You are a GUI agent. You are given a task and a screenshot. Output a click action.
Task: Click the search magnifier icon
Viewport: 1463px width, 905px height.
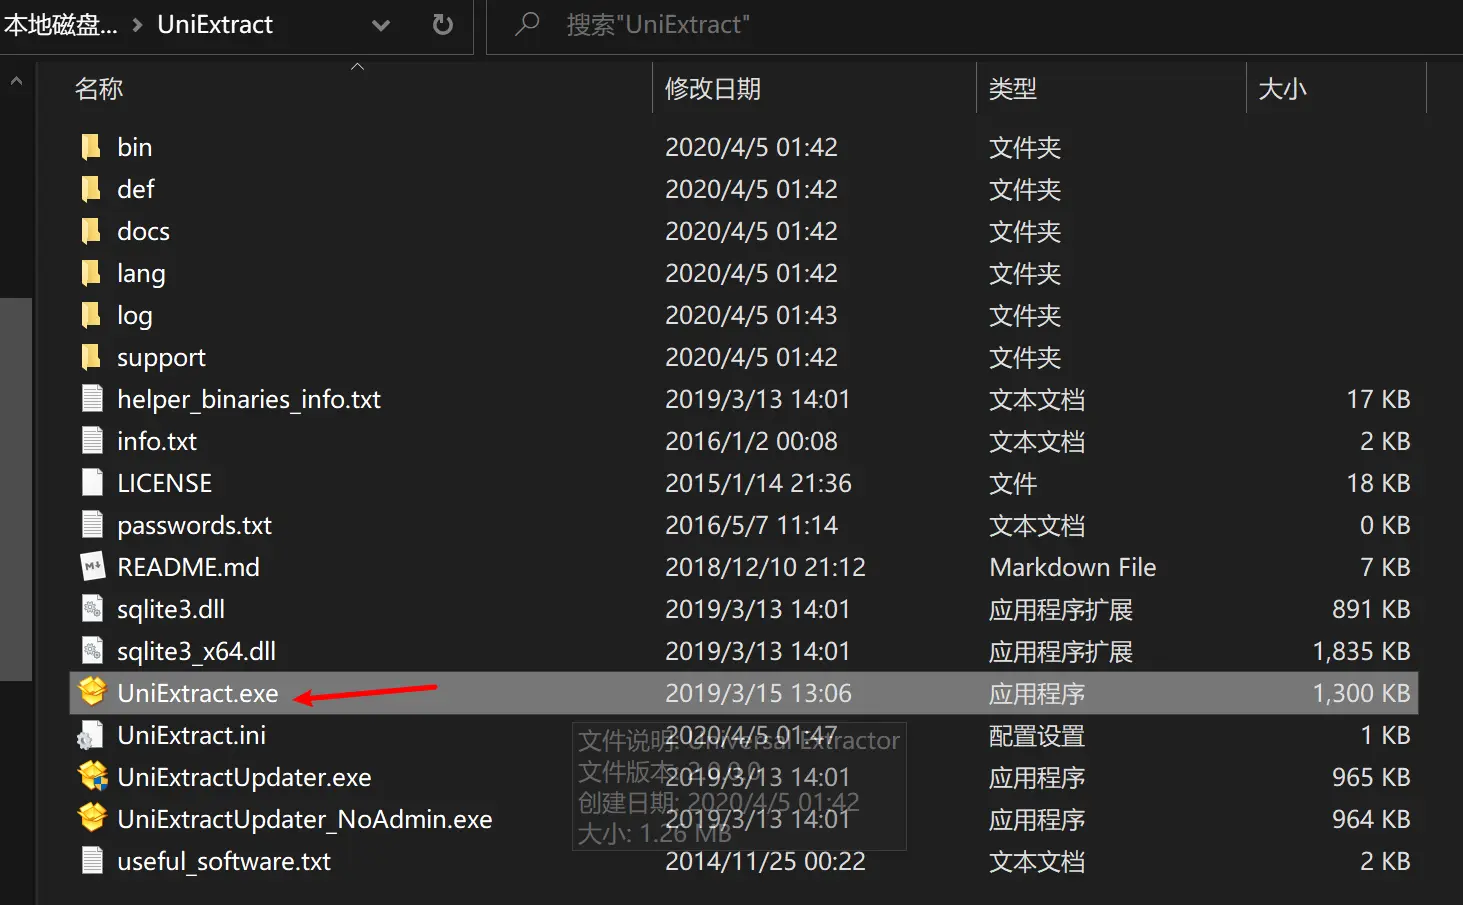click(527, 24)
